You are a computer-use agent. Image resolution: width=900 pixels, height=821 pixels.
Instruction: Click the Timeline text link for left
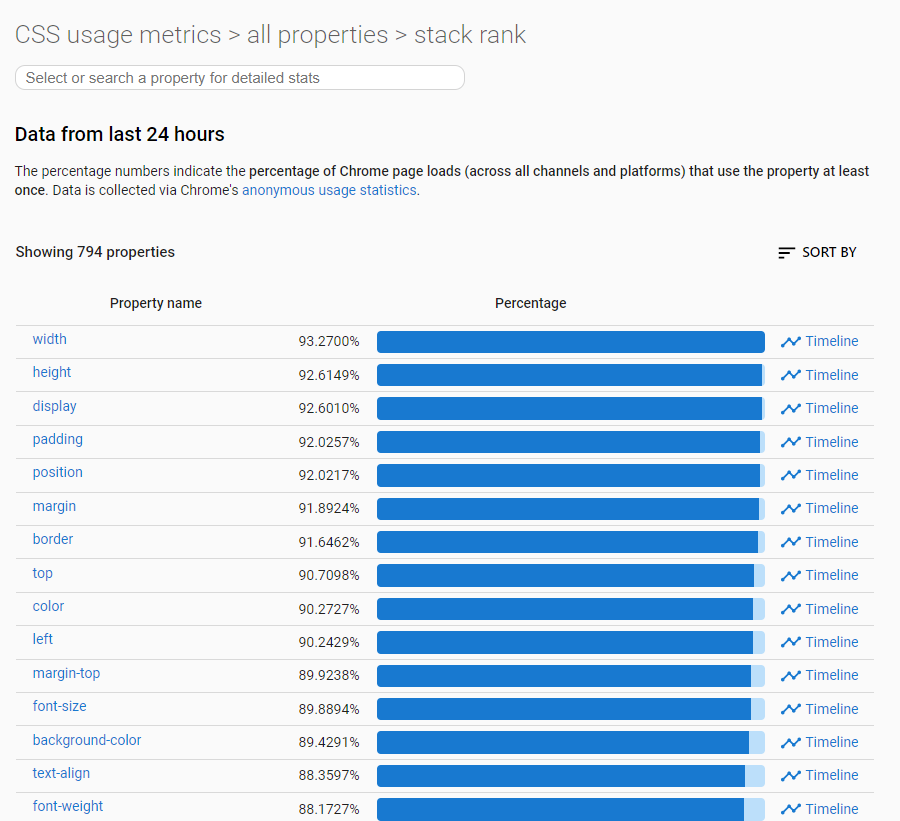click(x=832, y=642)
